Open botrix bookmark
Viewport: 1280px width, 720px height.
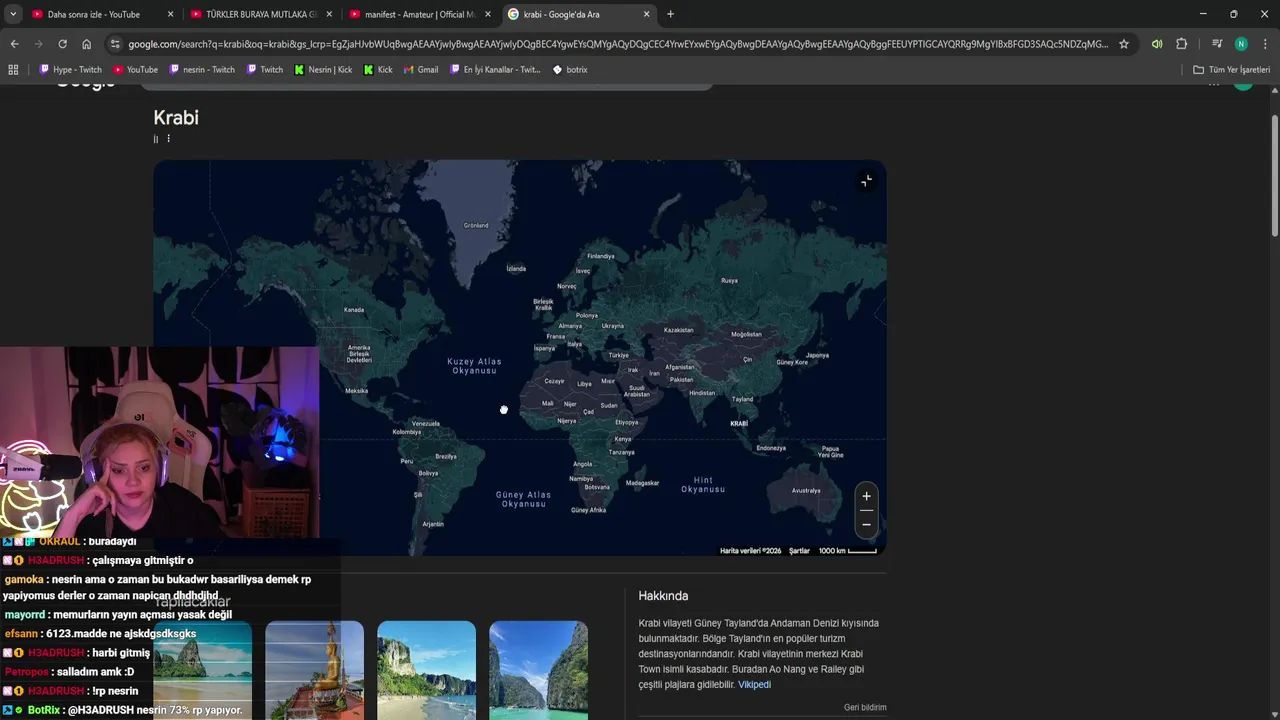coord(570,70)
